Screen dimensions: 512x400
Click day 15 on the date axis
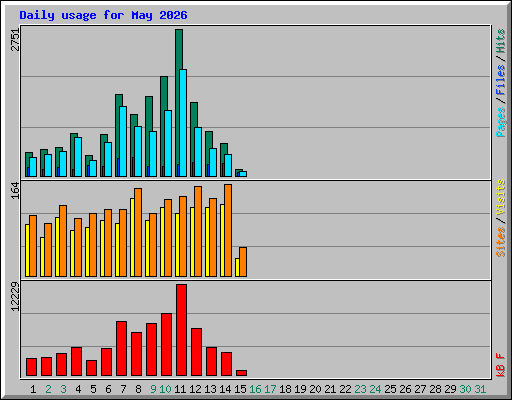click(240, 389)
